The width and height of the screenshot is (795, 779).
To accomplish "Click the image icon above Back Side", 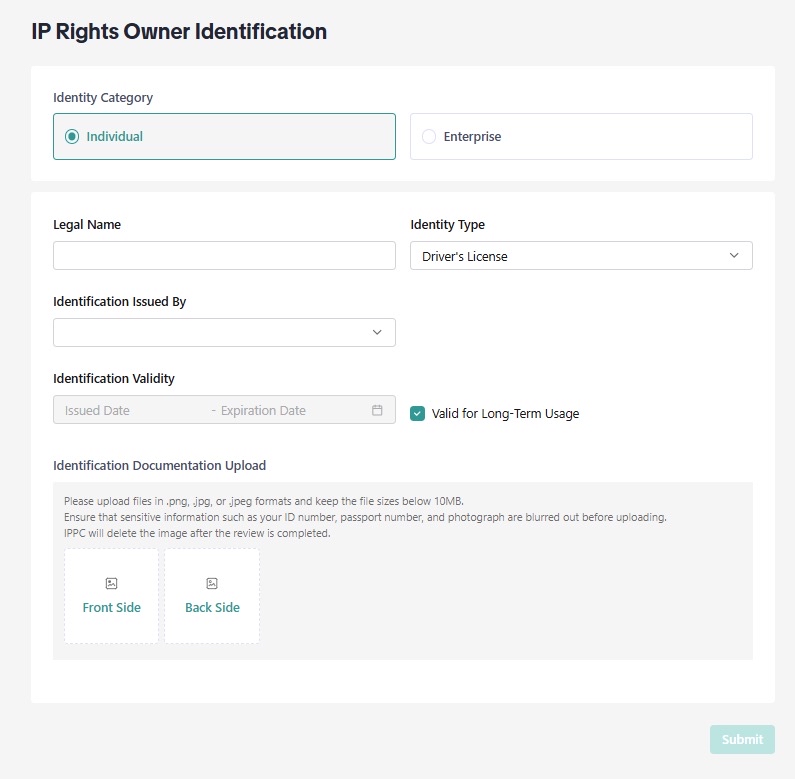I will 212,583.
